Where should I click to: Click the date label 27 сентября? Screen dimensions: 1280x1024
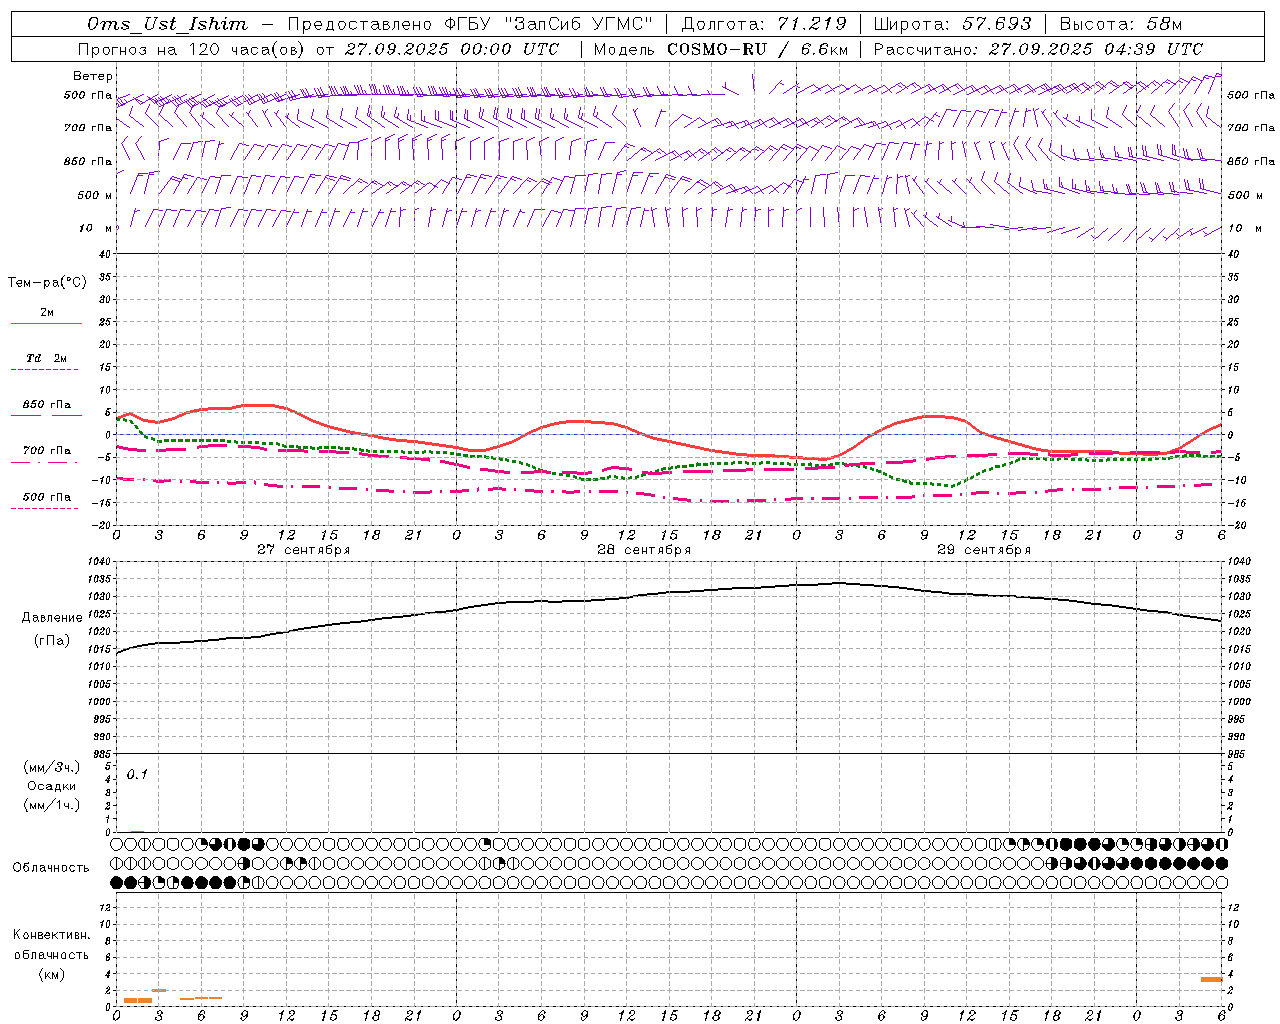[303, 549]
